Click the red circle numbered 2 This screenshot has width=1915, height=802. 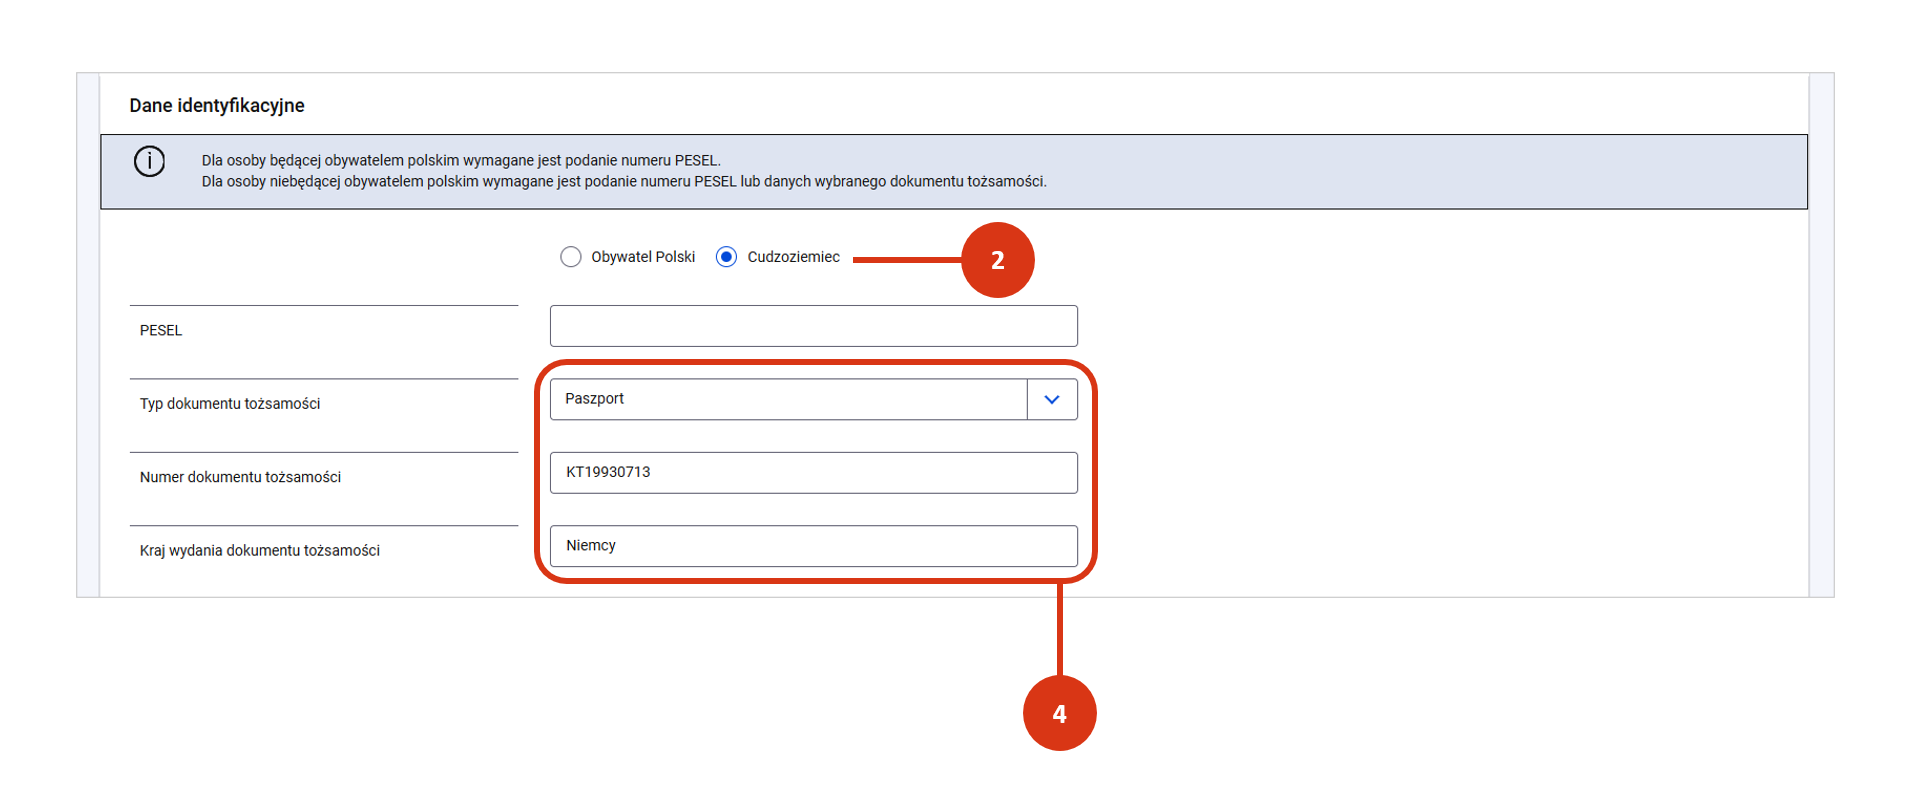click(997, 260)
